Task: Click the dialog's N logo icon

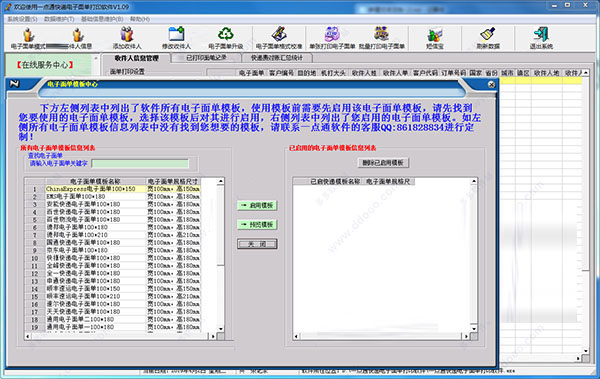Action: point(15,83)
